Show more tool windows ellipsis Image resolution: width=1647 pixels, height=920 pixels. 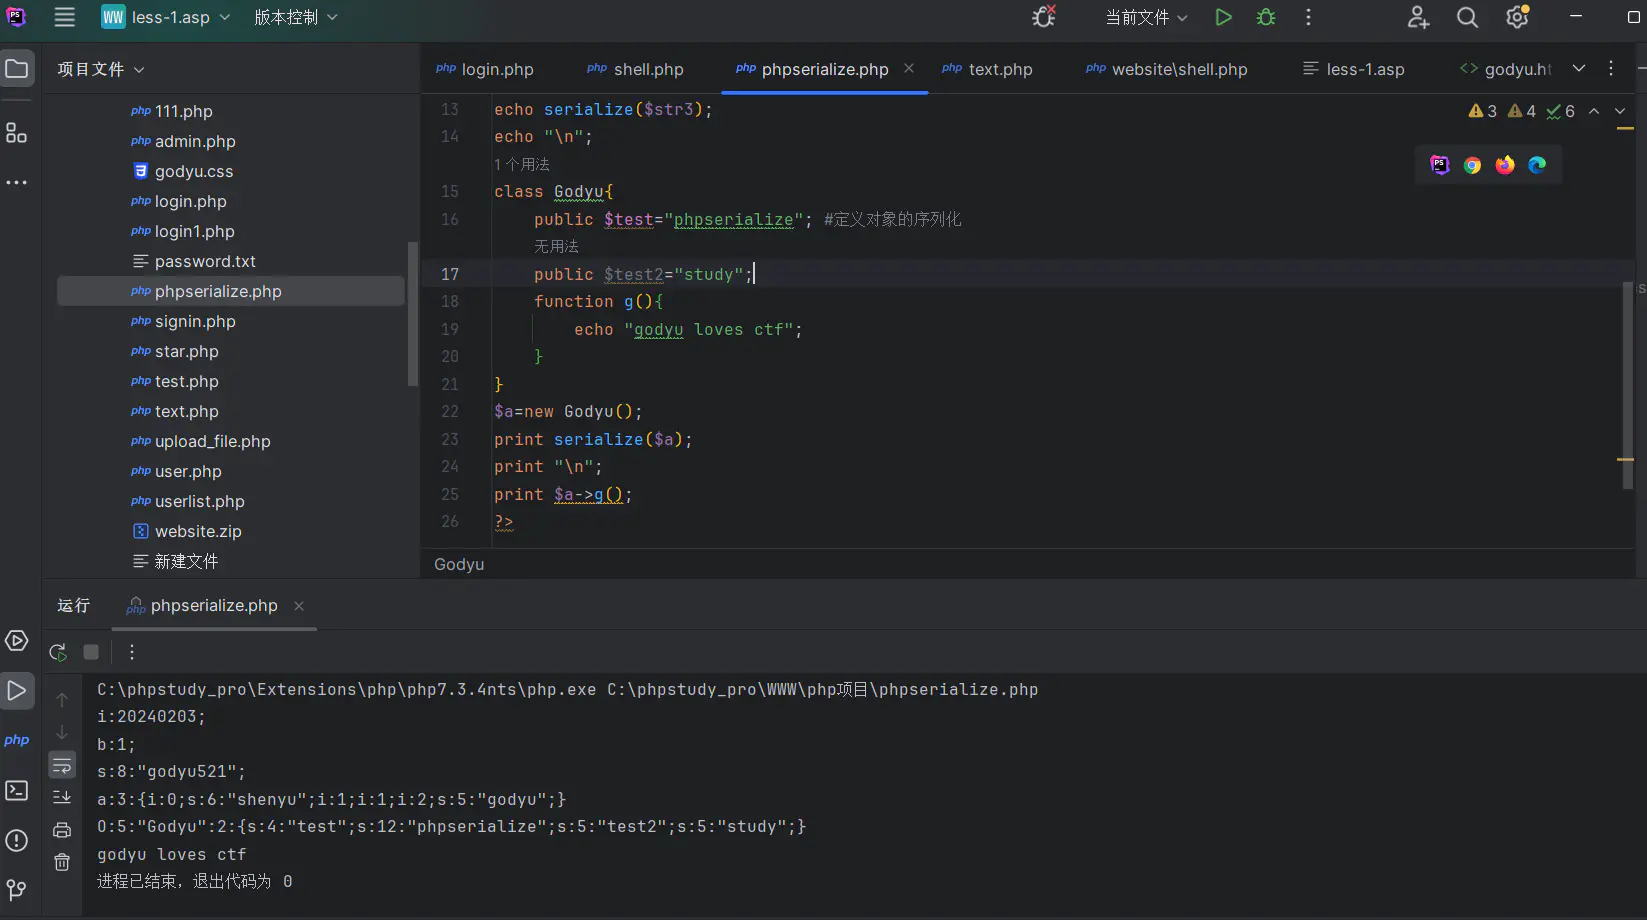[17, 183]
